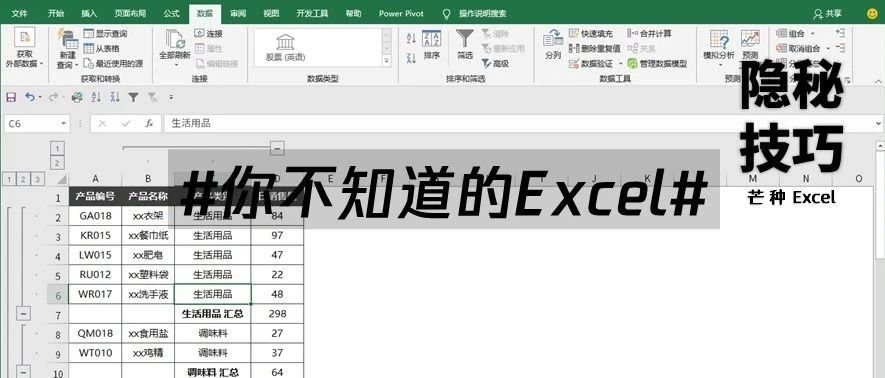The image size is (885, 378).
Task: Collapse the row 7 subtotal group
Action: [x=24, y=313]
